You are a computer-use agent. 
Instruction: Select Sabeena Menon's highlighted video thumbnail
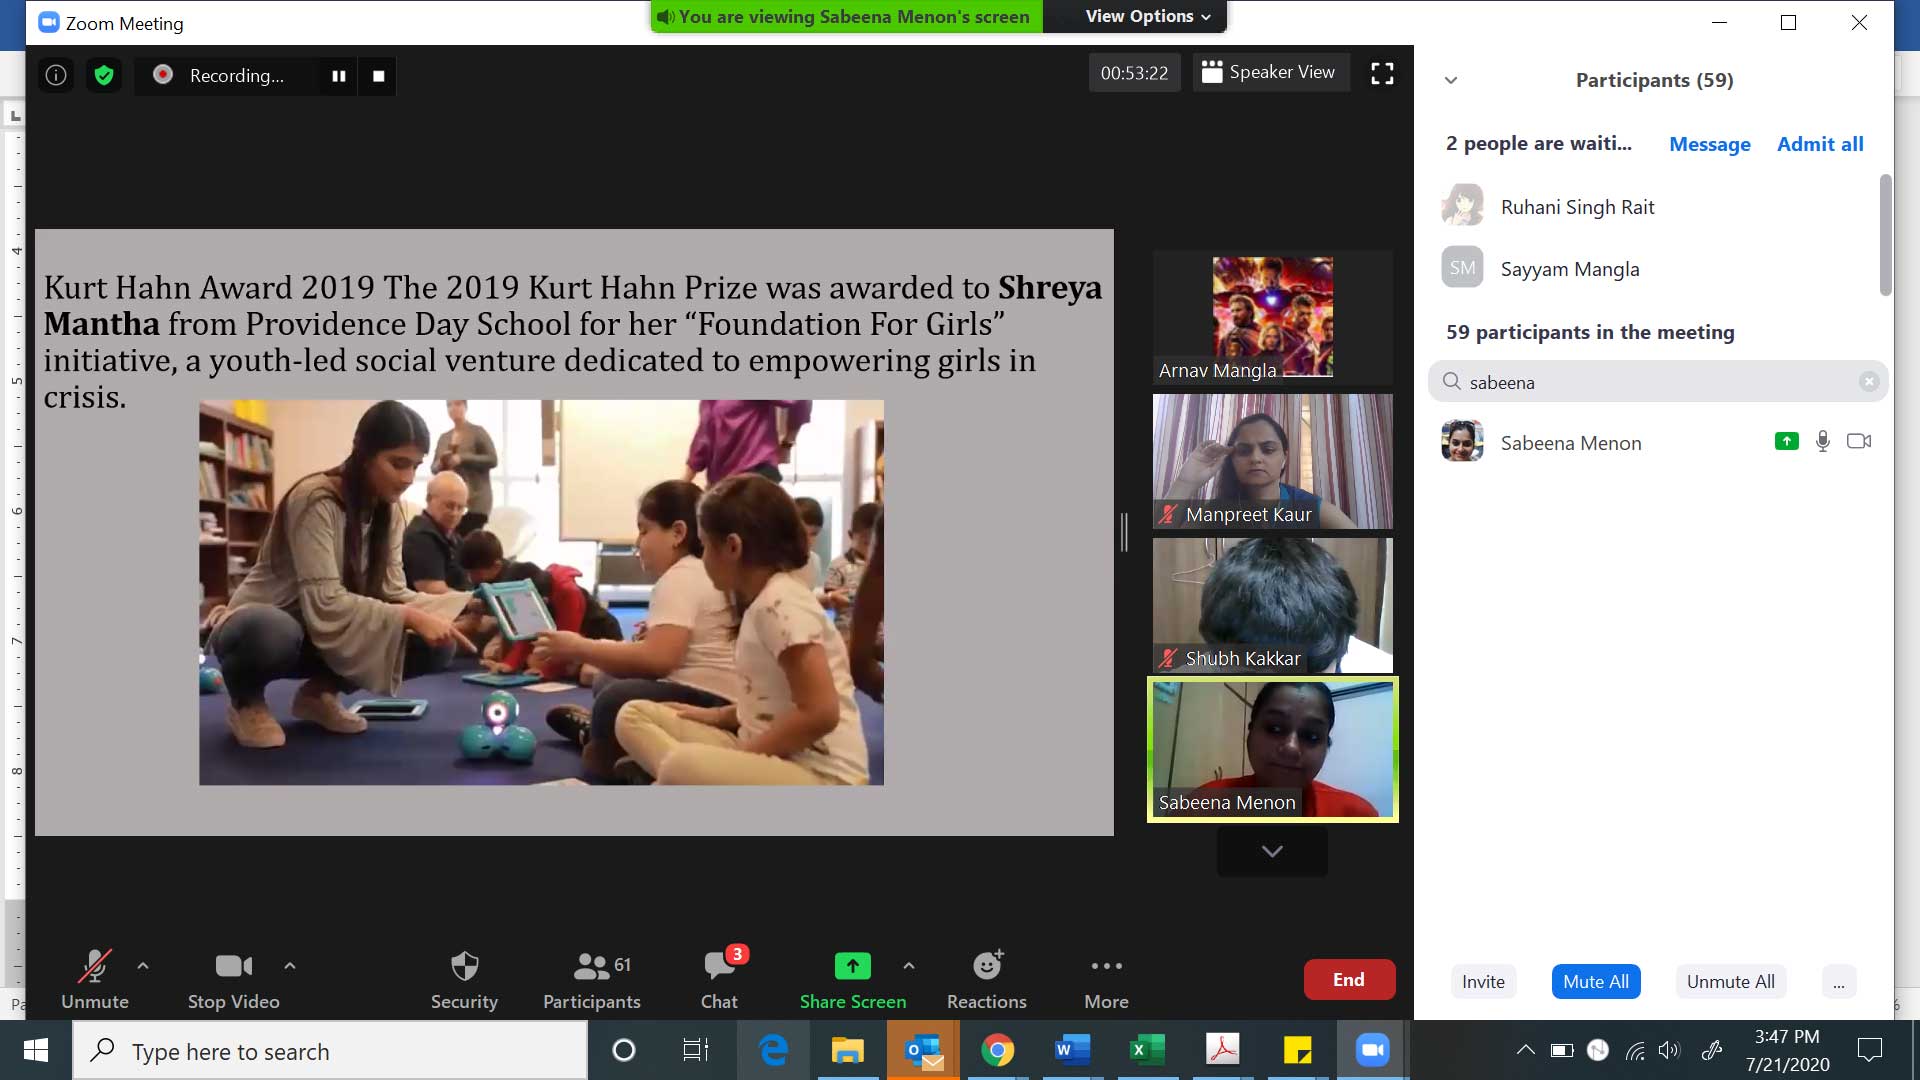pyautogui.click(x=1272, y=750)
